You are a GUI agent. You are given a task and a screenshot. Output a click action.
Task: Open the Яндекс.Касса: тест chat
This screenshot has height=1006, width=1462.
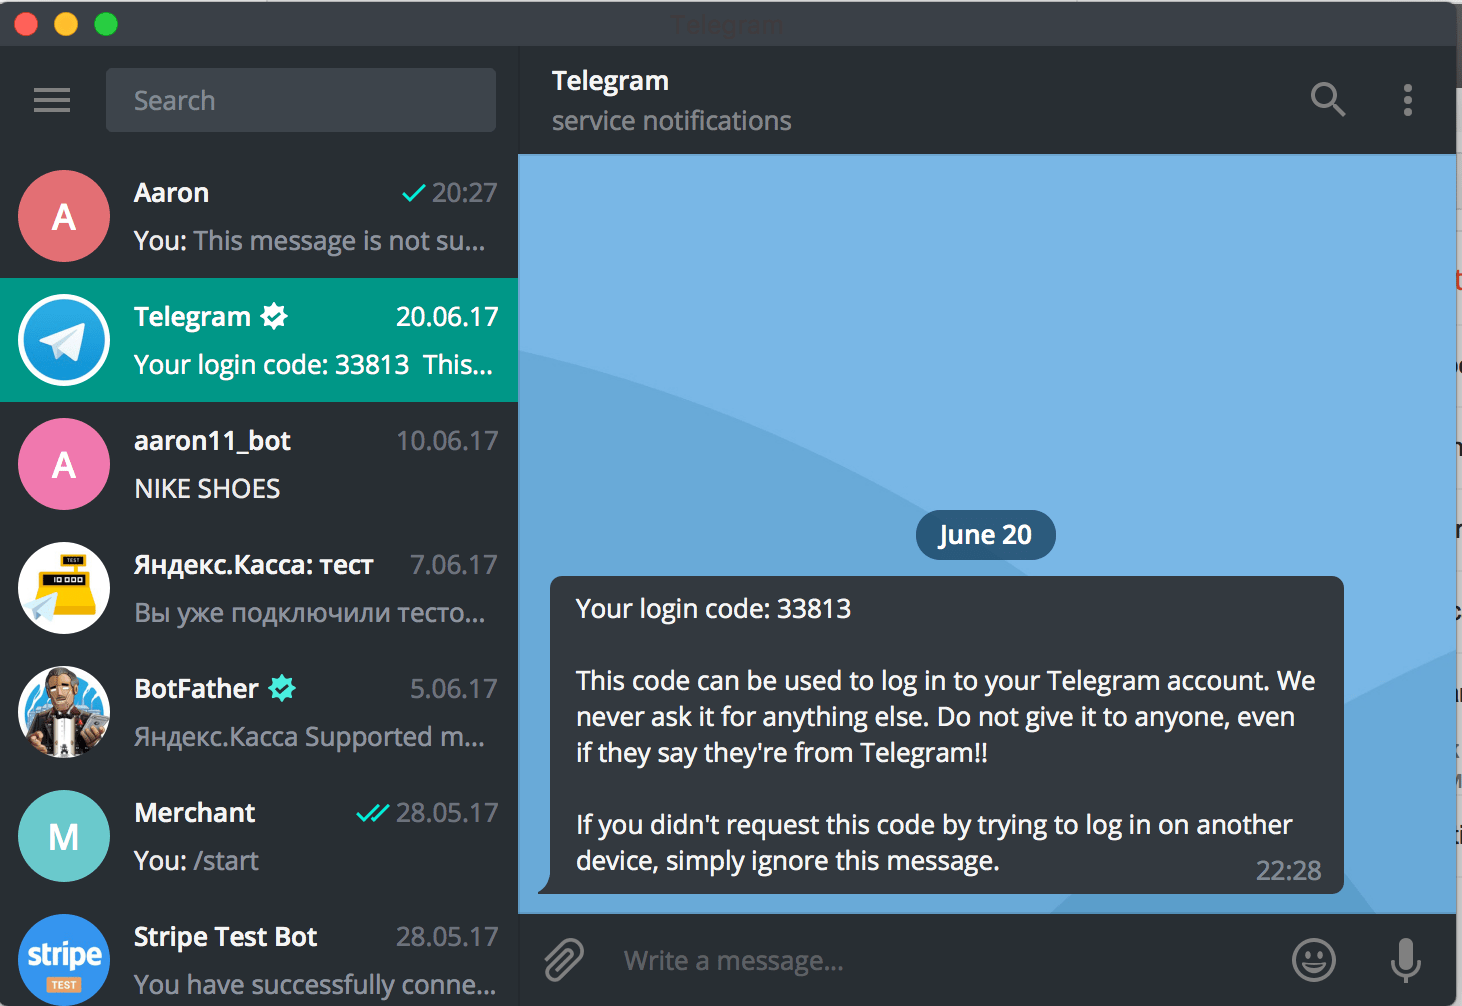pos(259,588)
